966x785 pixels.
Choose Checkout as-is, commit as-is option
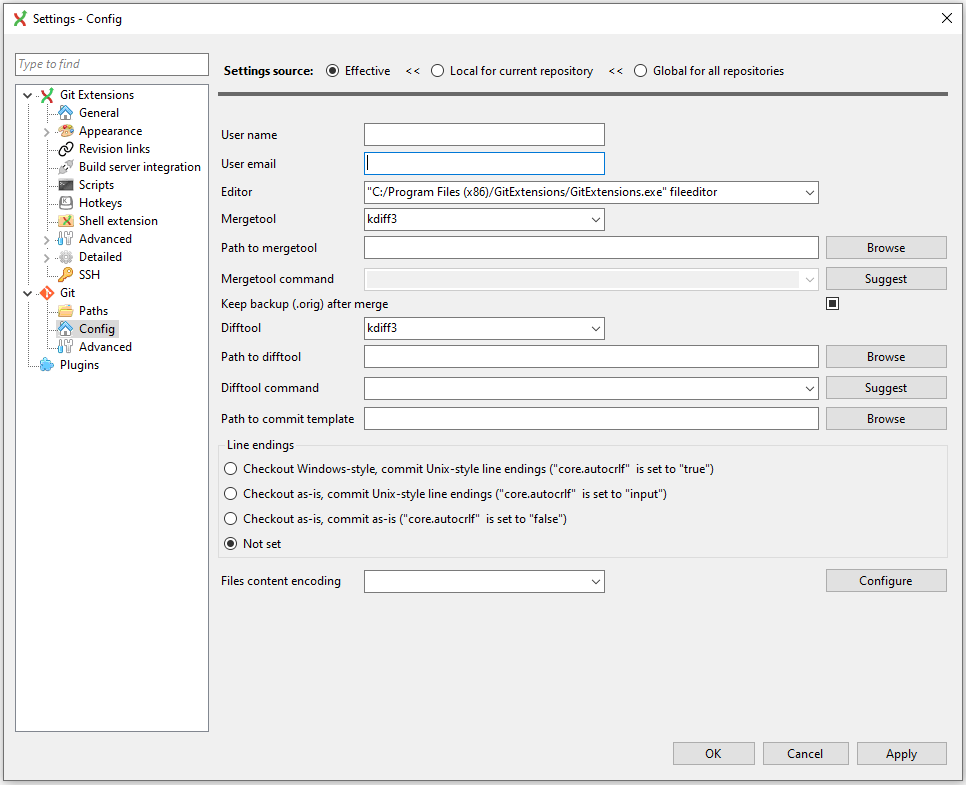[232, 519]
